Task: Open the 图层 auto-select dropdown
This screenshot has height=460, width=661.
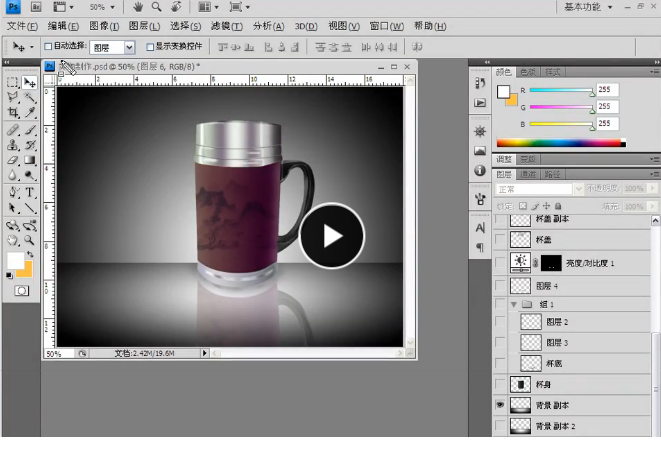Action: [129, 47]
